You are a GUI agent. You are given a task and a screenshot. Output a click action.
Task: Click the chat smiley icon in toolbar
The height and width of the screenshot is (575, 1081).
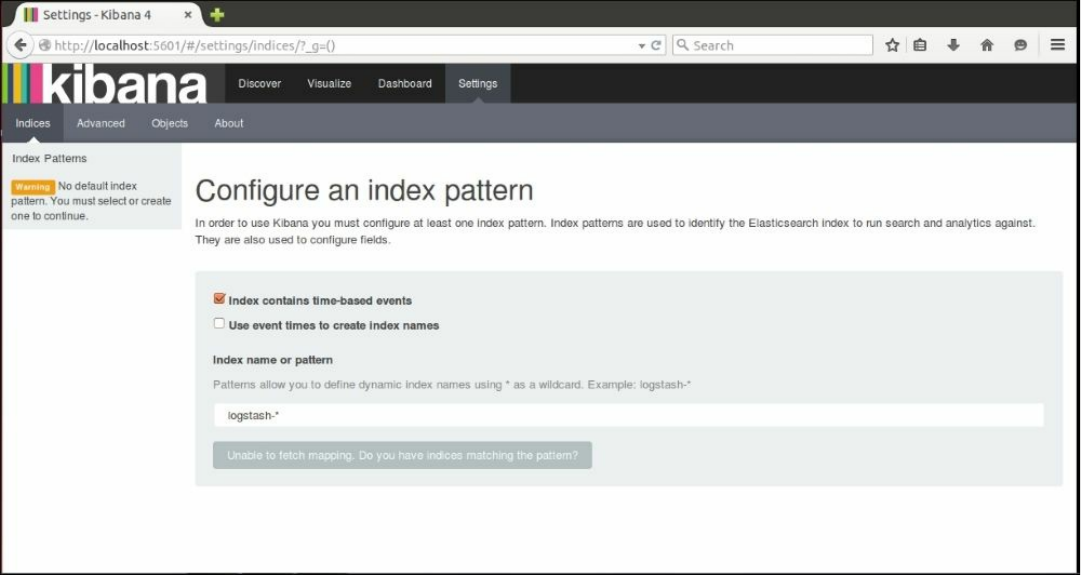pyautogui.click(x=1020, y=46)
